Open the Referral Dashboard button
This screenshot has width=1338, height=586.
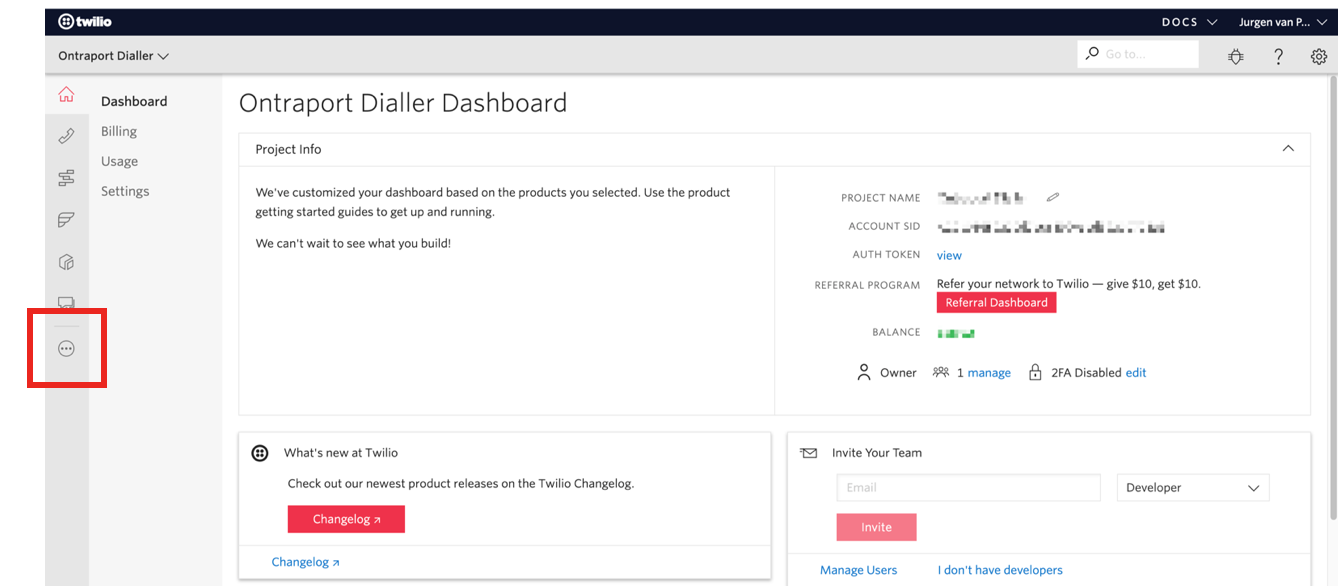tap(996, 302)
